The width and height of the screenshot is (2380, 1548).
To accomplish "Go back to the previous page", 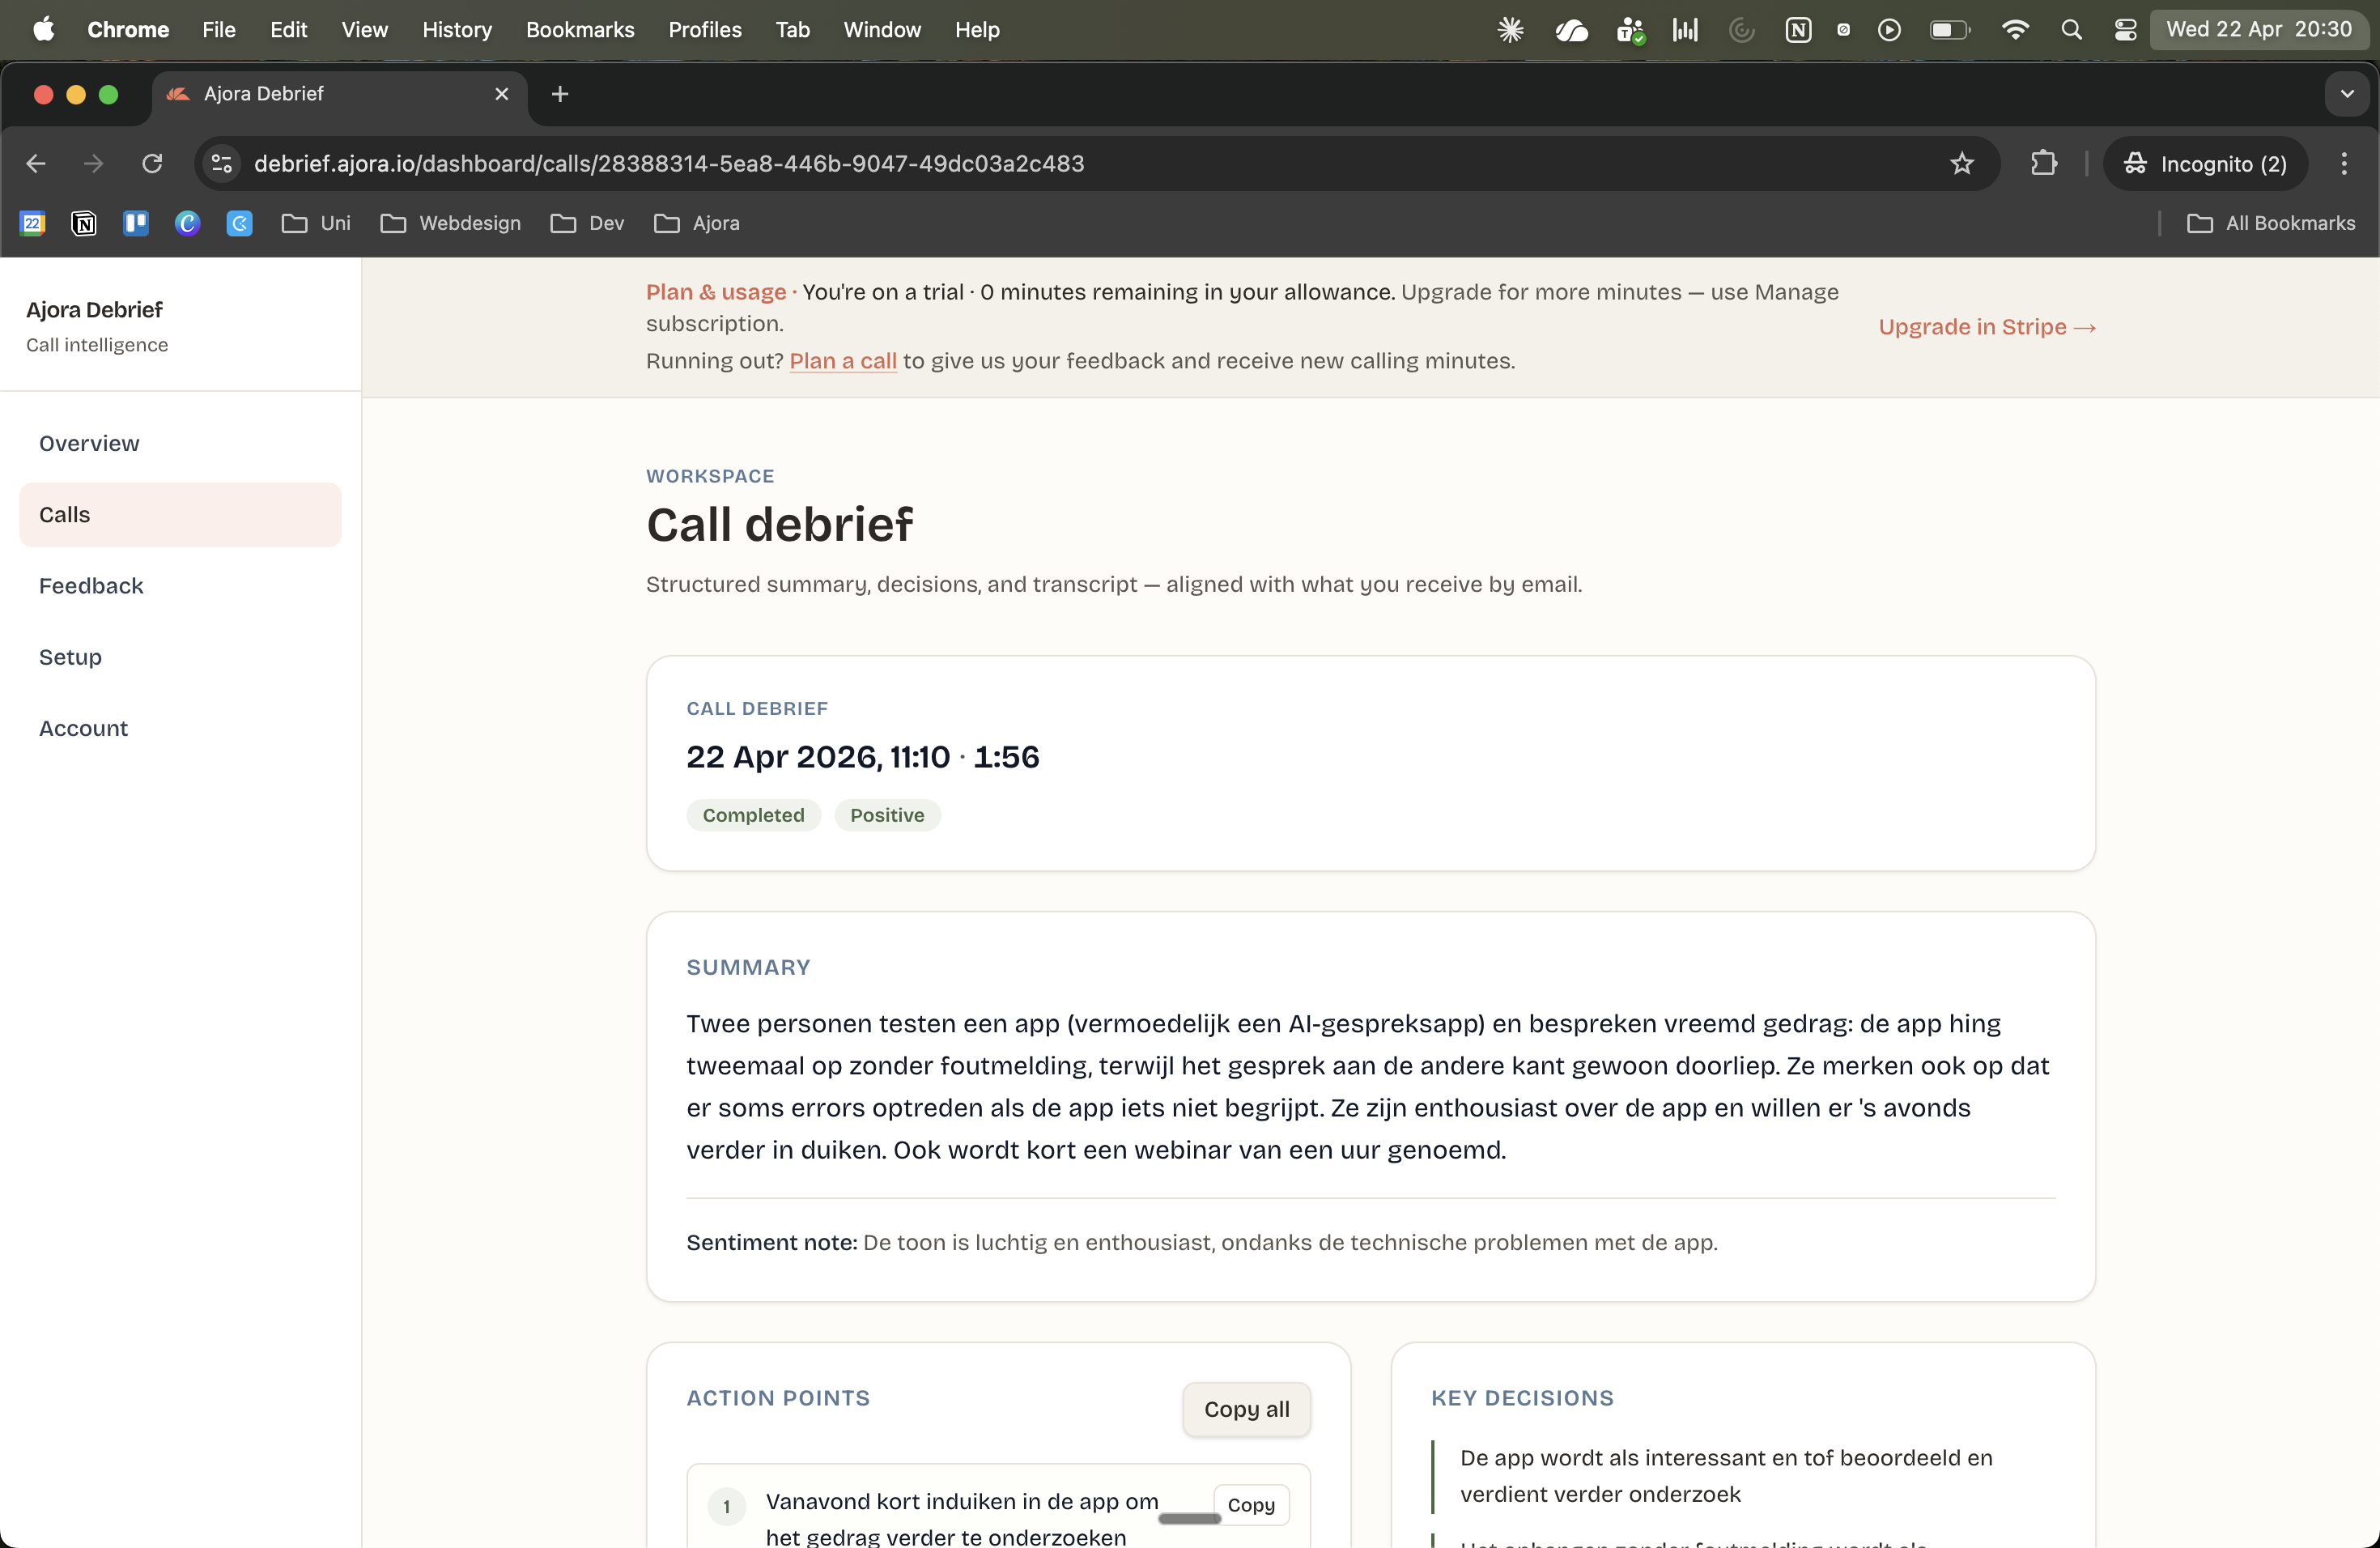I will click(x=36, y=163).
